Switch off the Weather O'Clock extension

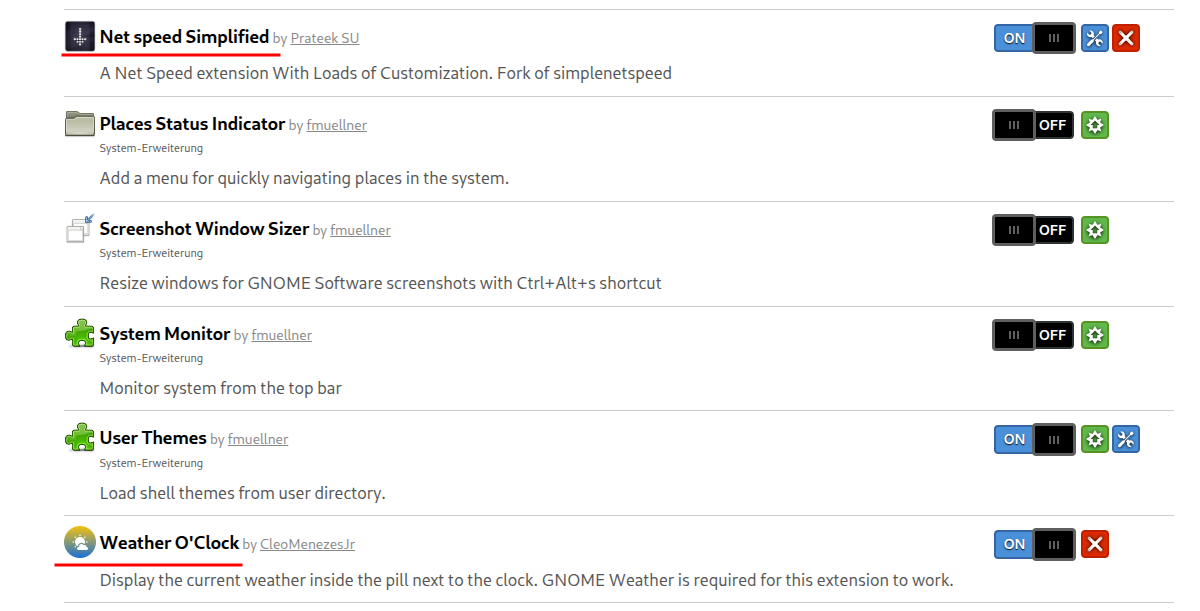tap(1034, 544)
